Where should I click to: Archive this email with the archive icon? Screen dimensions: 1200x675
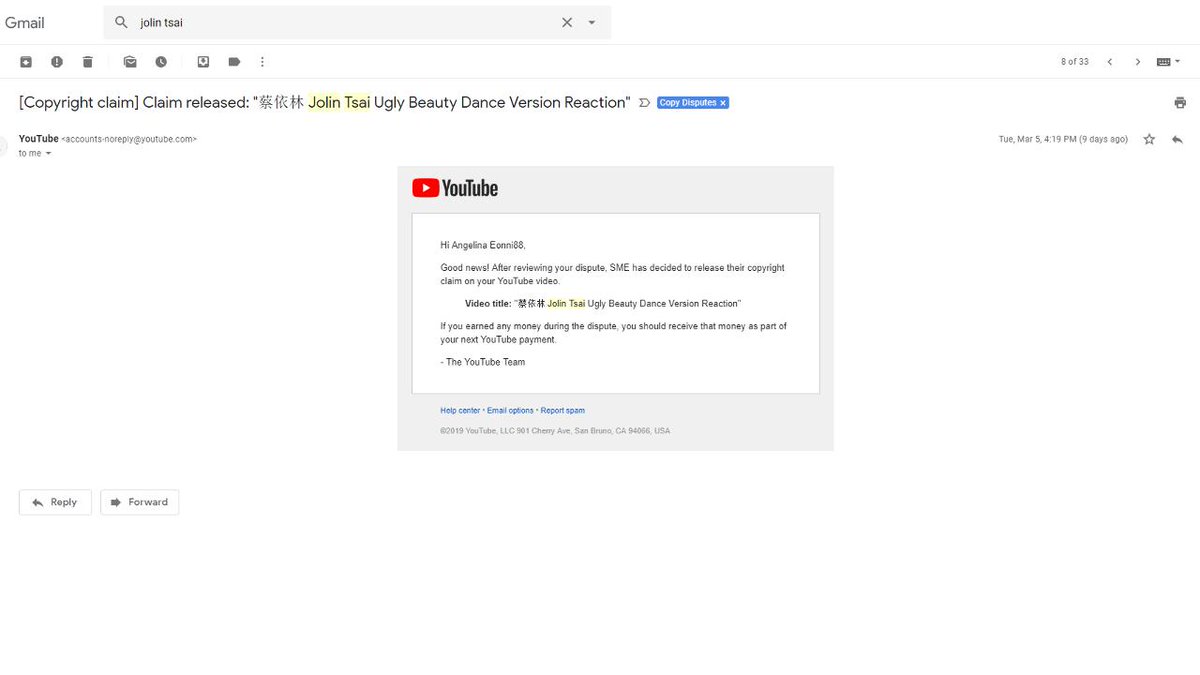26,62
